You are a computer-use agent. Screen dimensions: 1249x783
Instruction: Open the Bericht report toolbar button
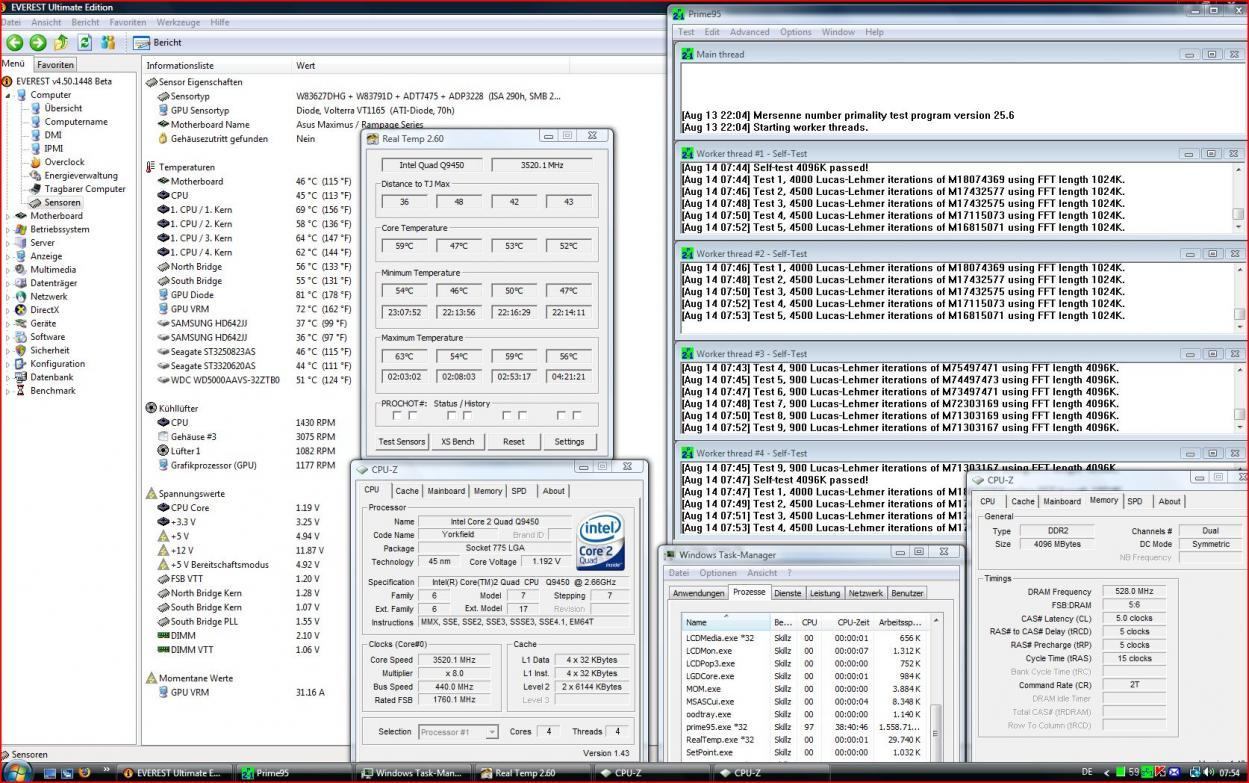(x=157, y=43)
